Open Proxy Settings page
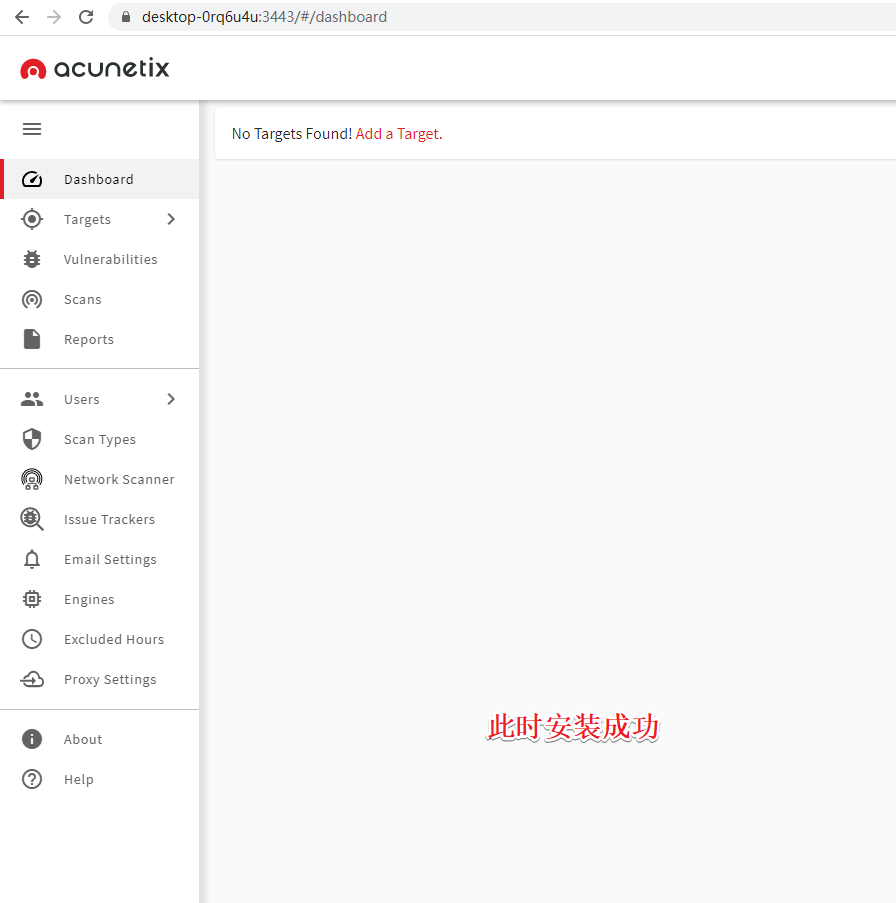 point(100,680)
